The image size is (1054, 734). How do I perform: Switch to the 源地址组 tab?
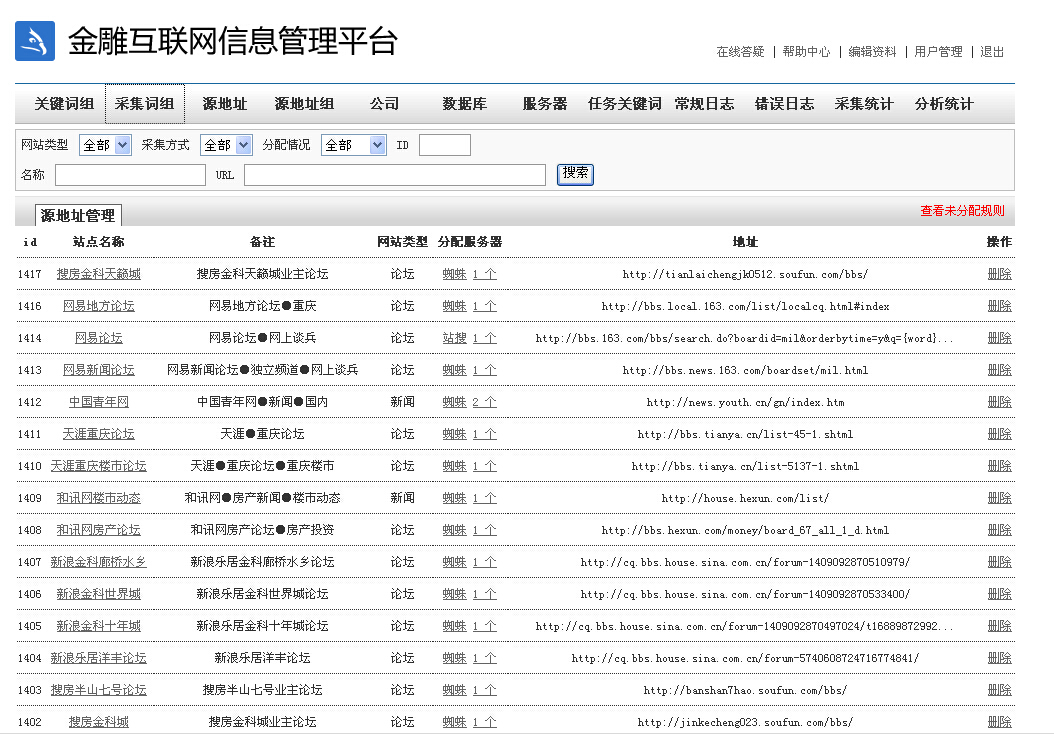pyautogui.click(x=304, y=104)
